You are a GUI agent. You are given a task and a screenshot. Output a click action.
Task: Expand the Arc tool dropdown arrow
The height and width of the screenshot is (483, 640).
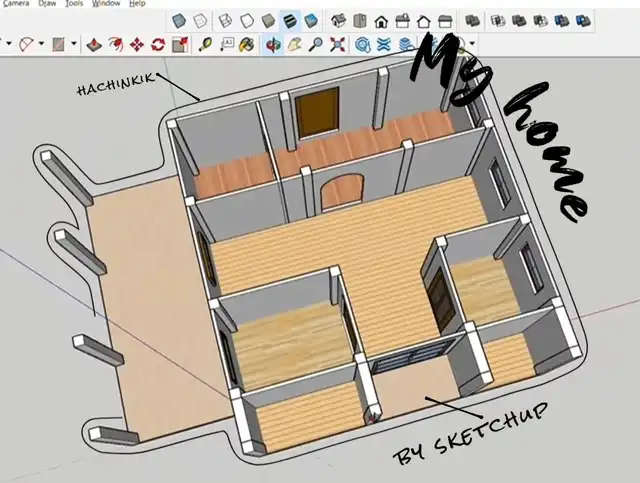tap(41, 44)
